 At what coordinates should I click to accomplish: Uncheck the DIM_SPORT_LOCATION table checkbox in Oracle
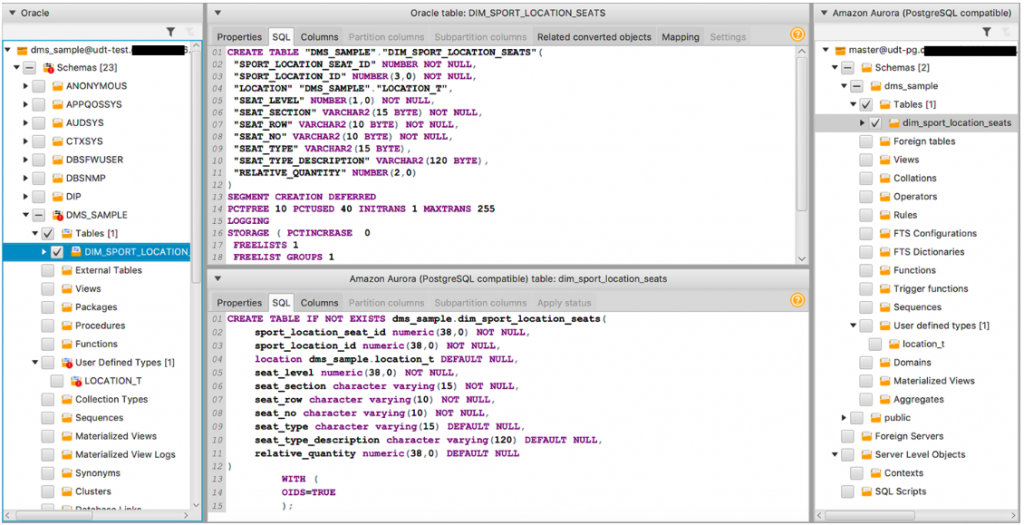(x=57, y=251)
